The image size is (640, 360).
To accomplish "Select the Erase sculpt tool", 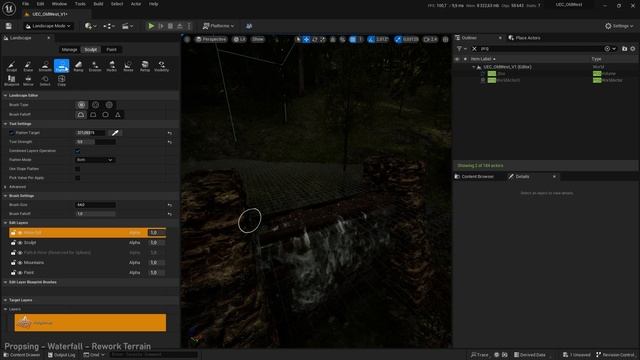I will coord(28,66).
